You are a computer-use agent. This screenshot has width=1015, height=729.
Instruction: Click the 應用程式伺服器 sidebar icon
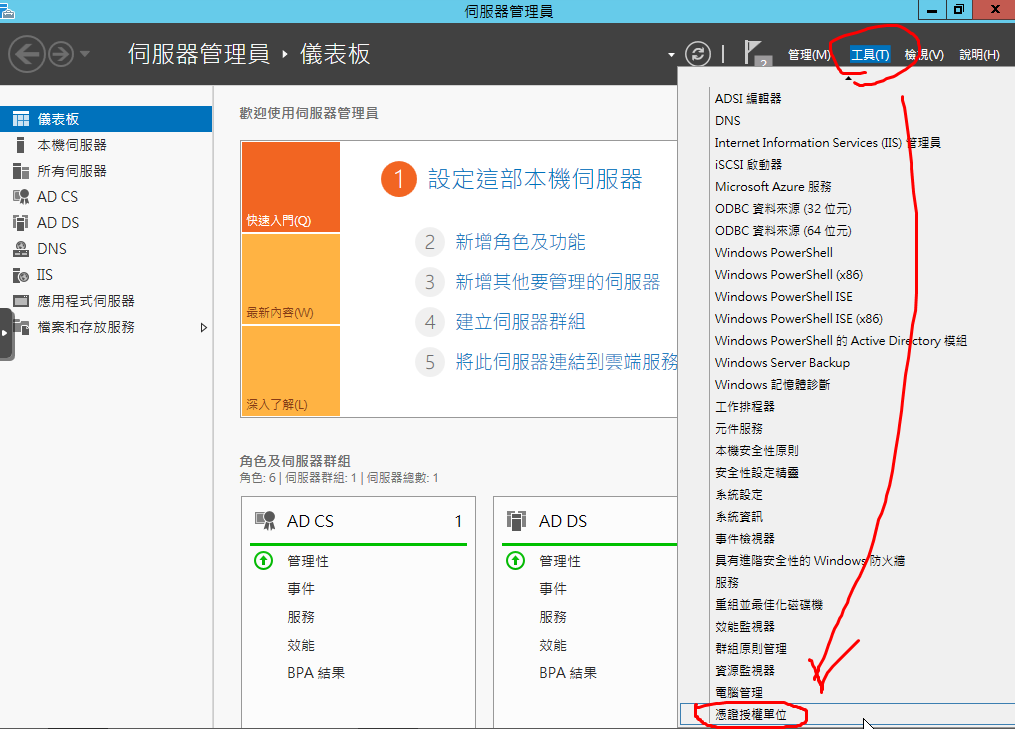pyautogui.click(x=21, y=301)
